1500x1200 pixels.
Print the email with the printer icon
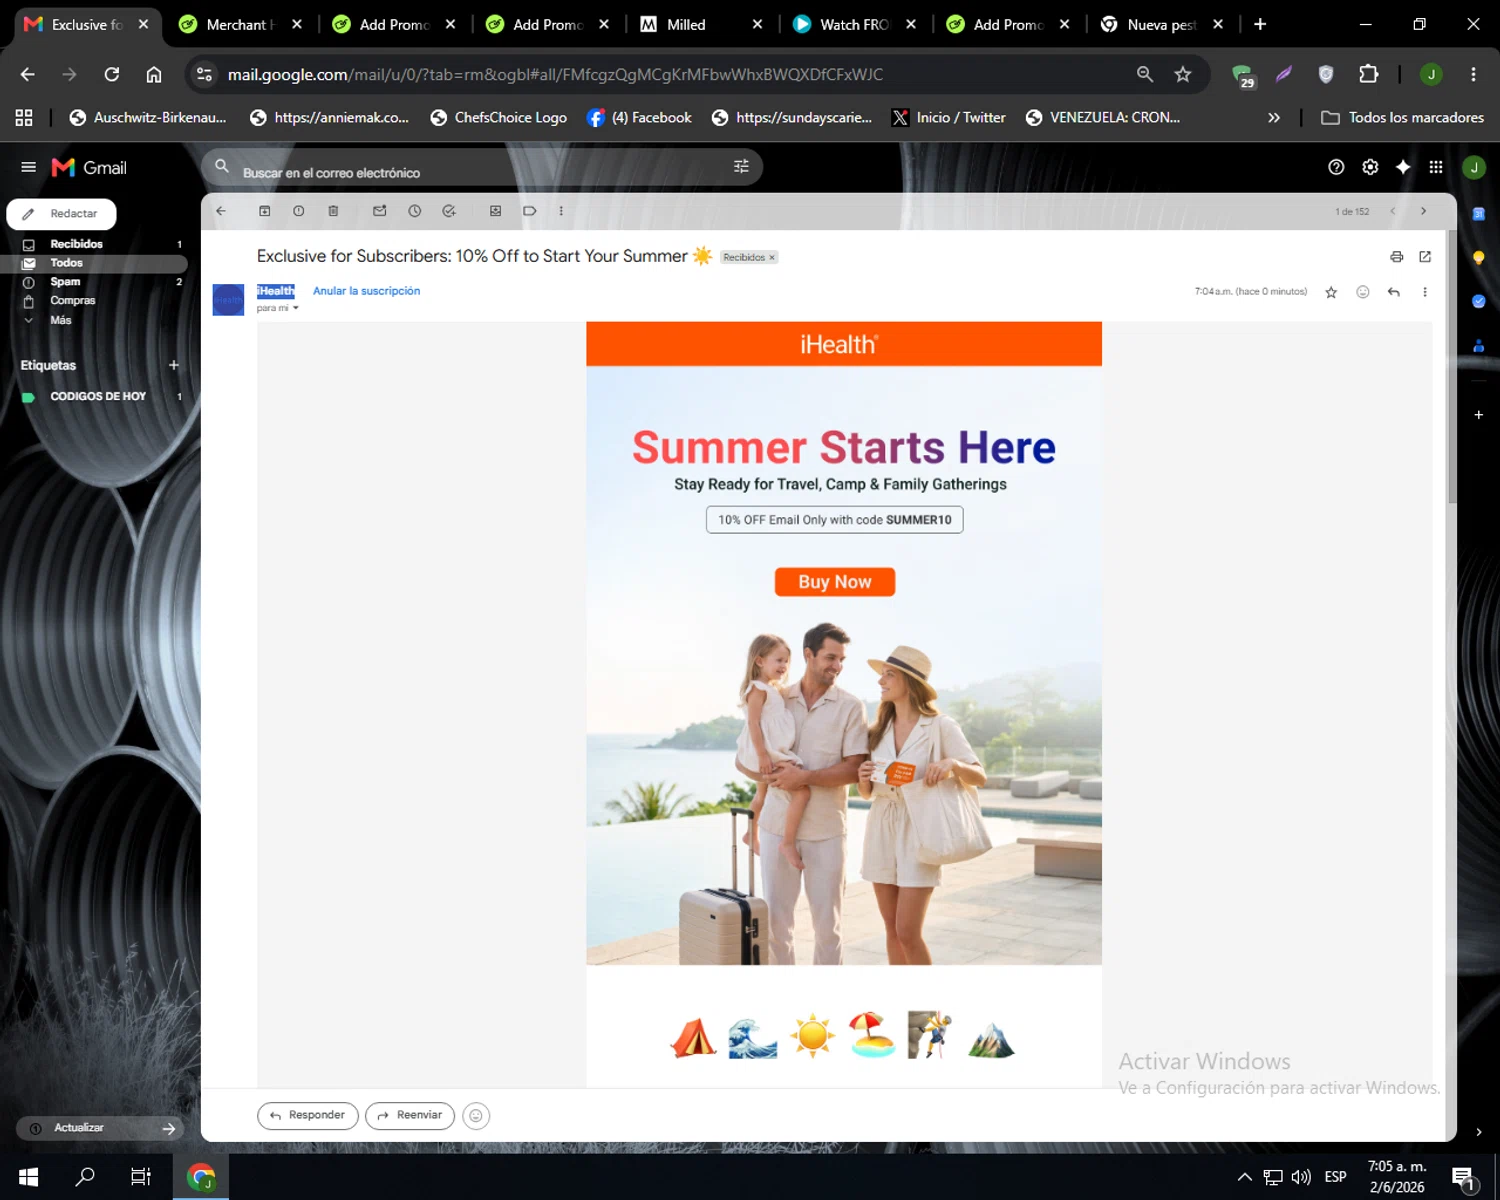pyautogui.click(x=1397, y=257)
